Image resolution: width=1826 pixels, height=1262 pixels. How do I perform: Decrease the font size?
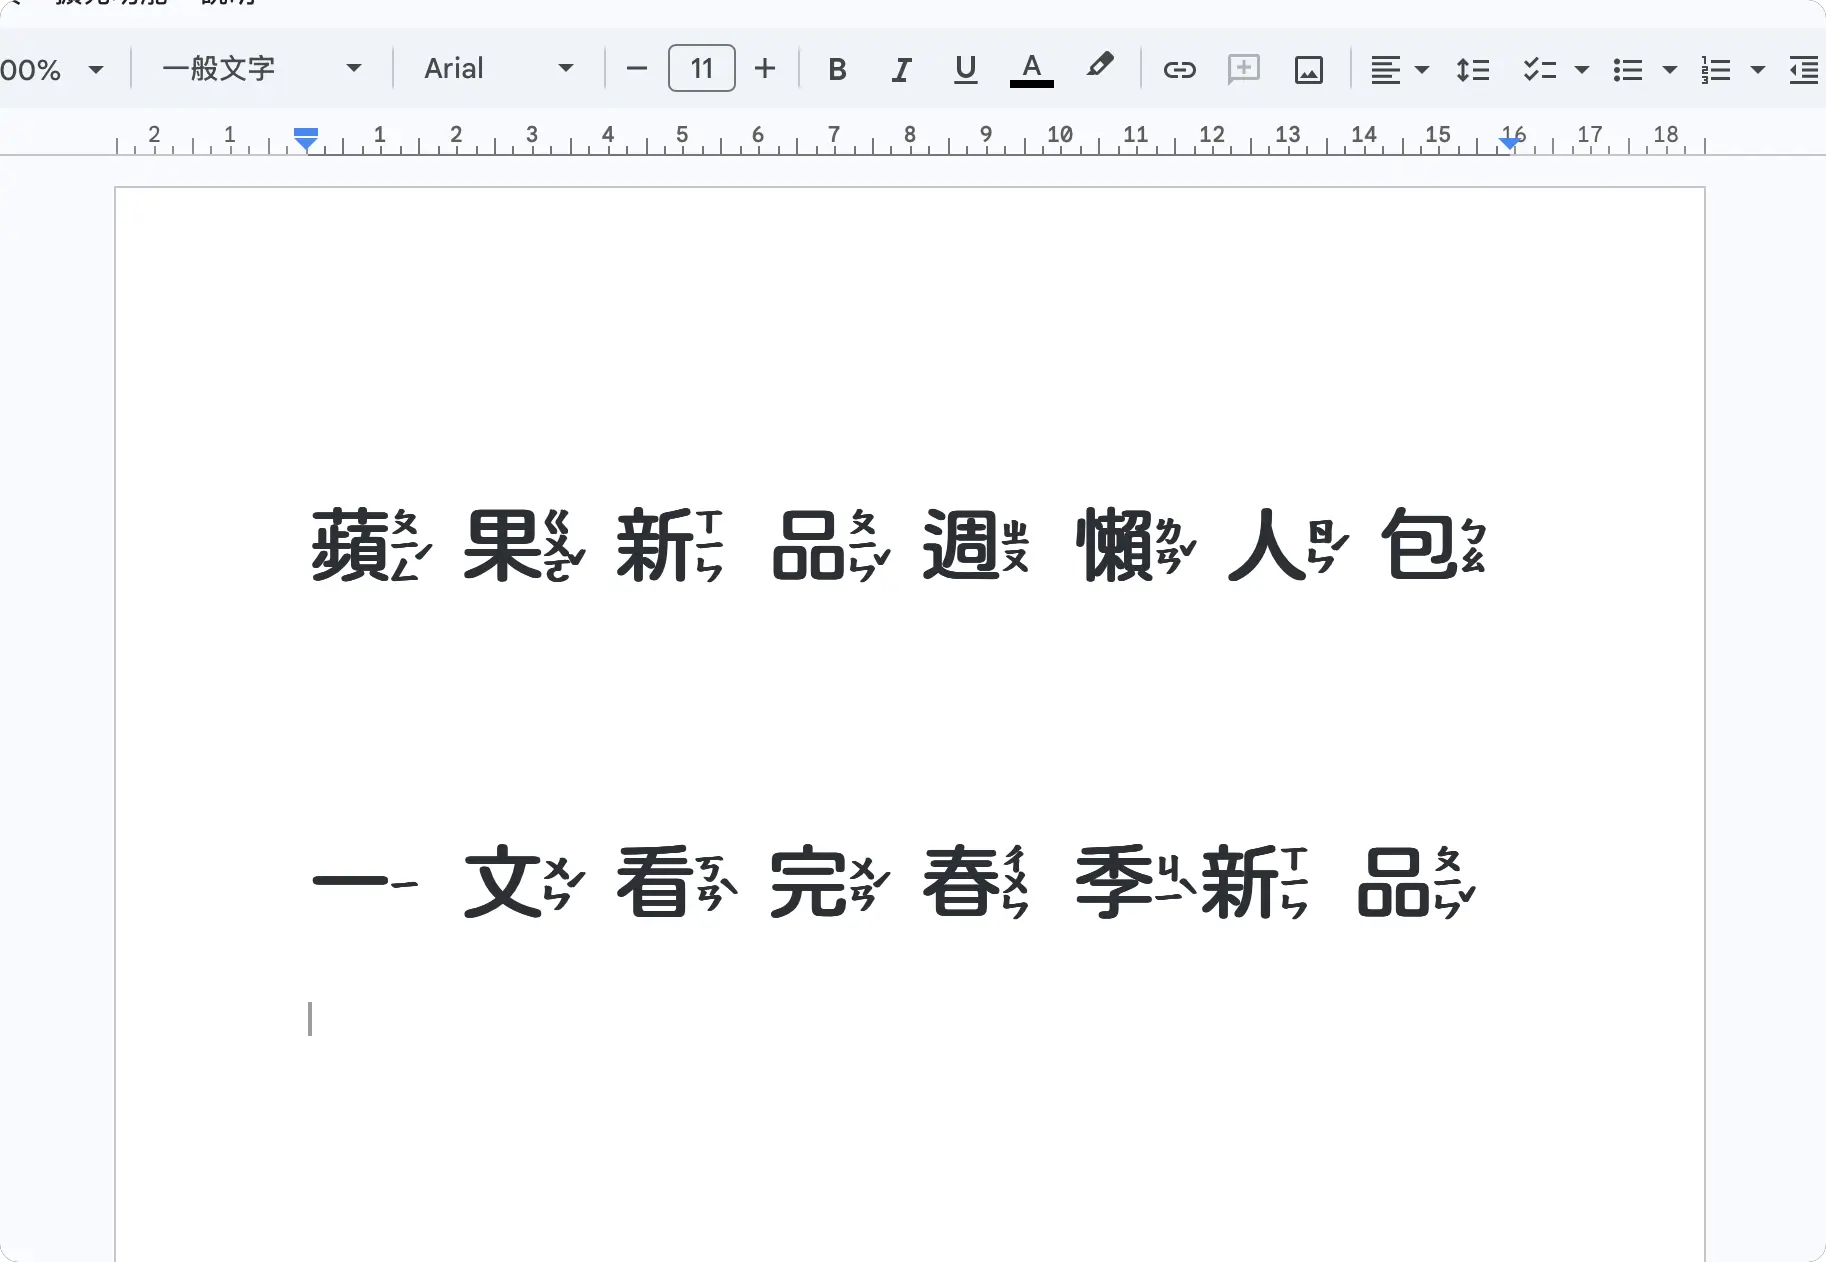[x=637, y=69]
